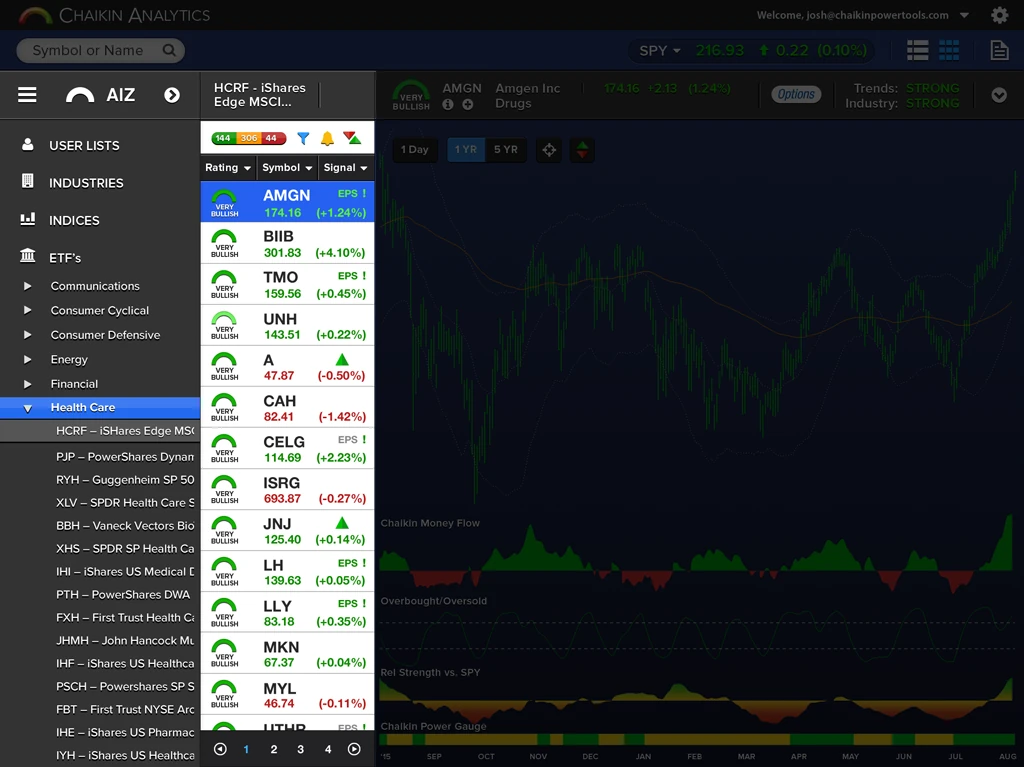Collapse the Health Care category
Screen dimensions: 1024x767
coord(27,408)
